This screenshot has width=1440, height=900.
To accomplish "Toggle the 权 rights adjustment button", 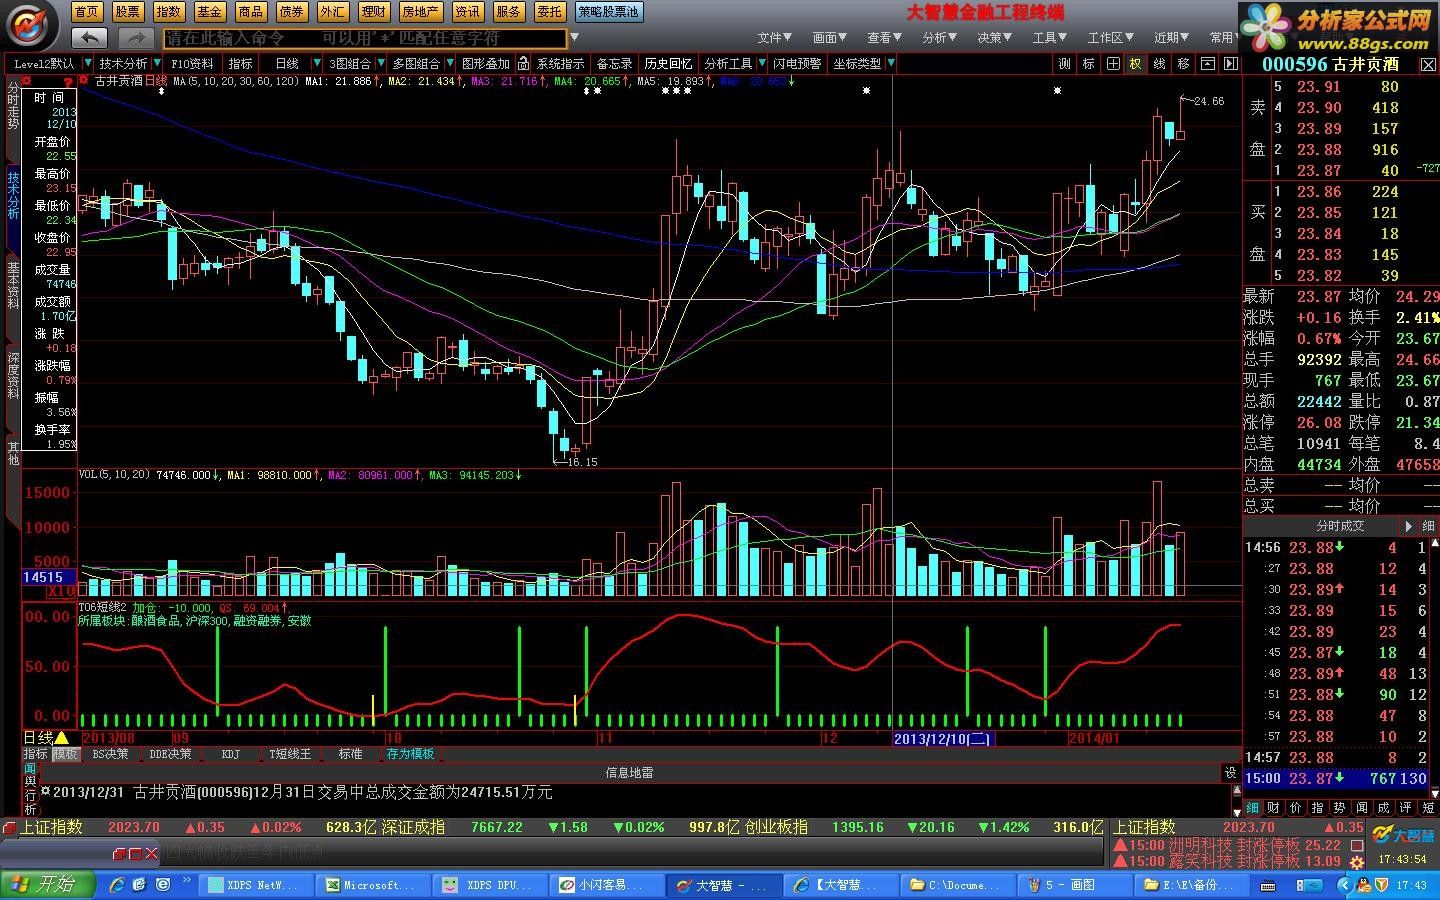I will (x=1136, y=63).
